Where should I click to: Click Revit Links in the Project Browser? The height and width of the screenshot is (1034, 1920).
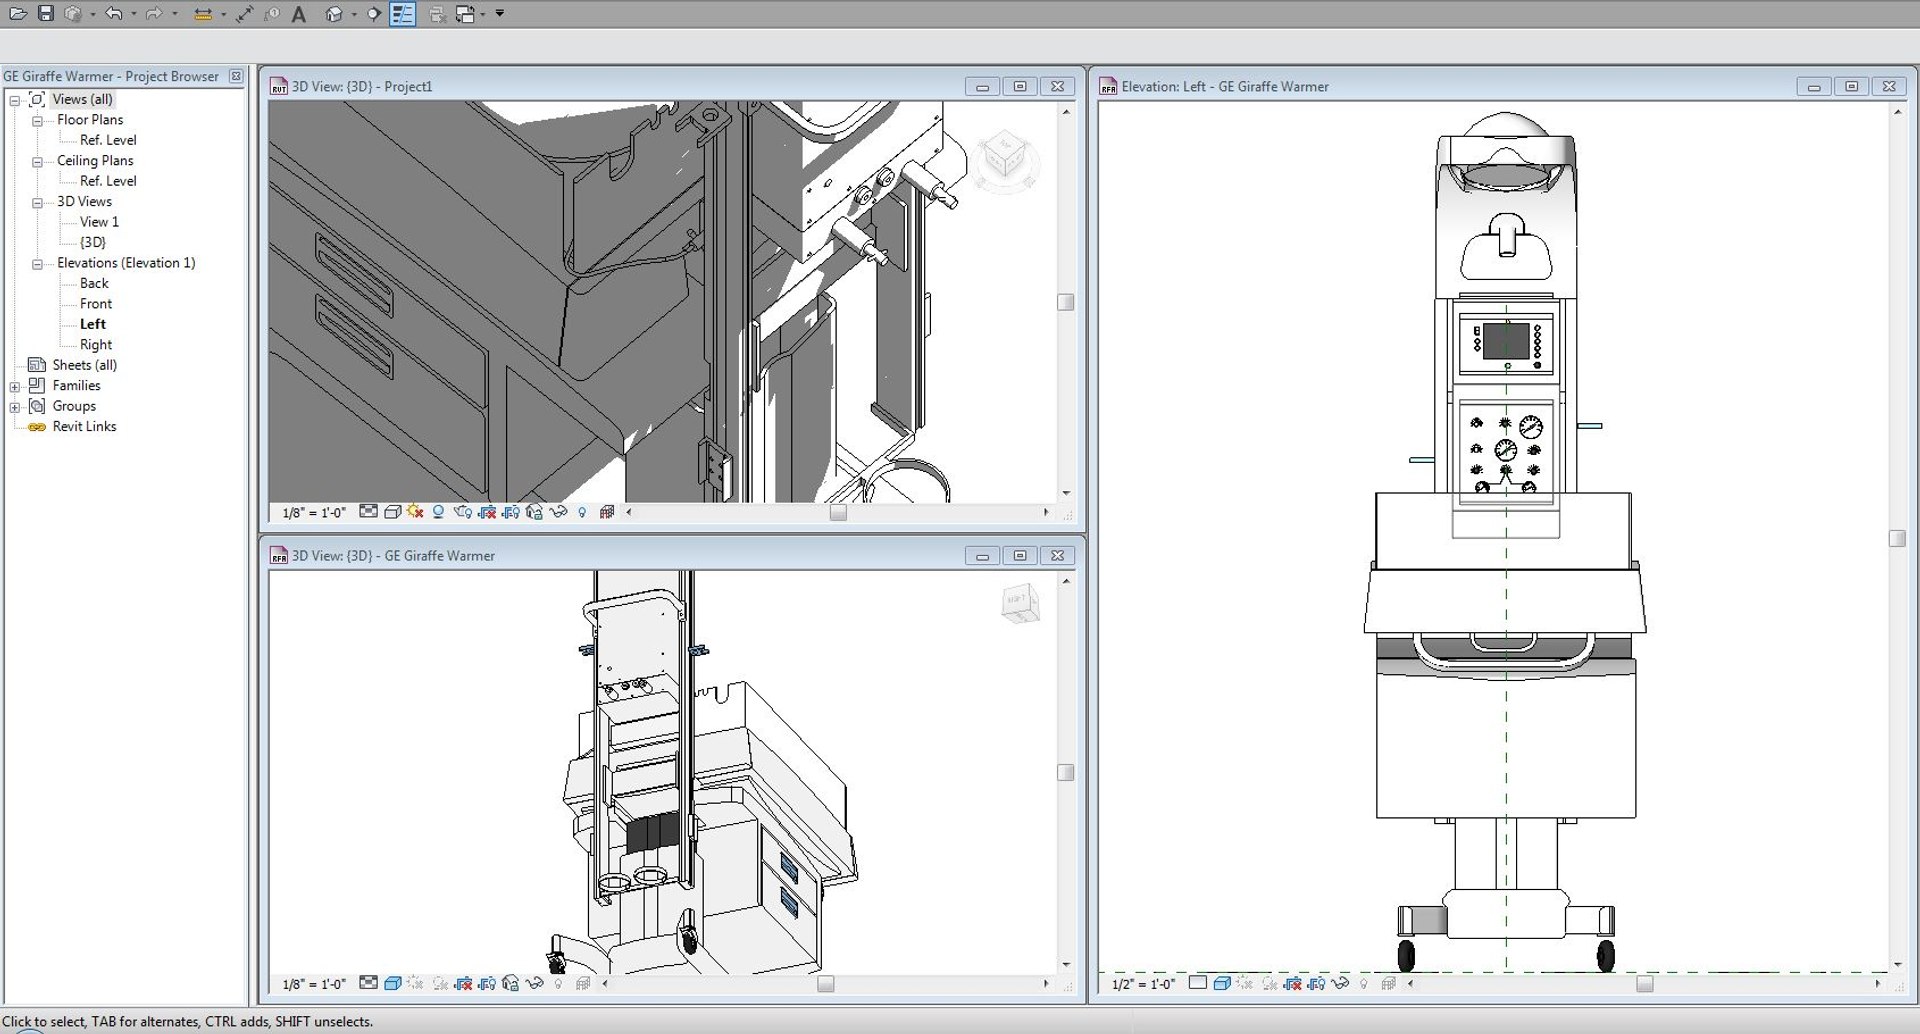pyautogui.click(x=84, y=427)
